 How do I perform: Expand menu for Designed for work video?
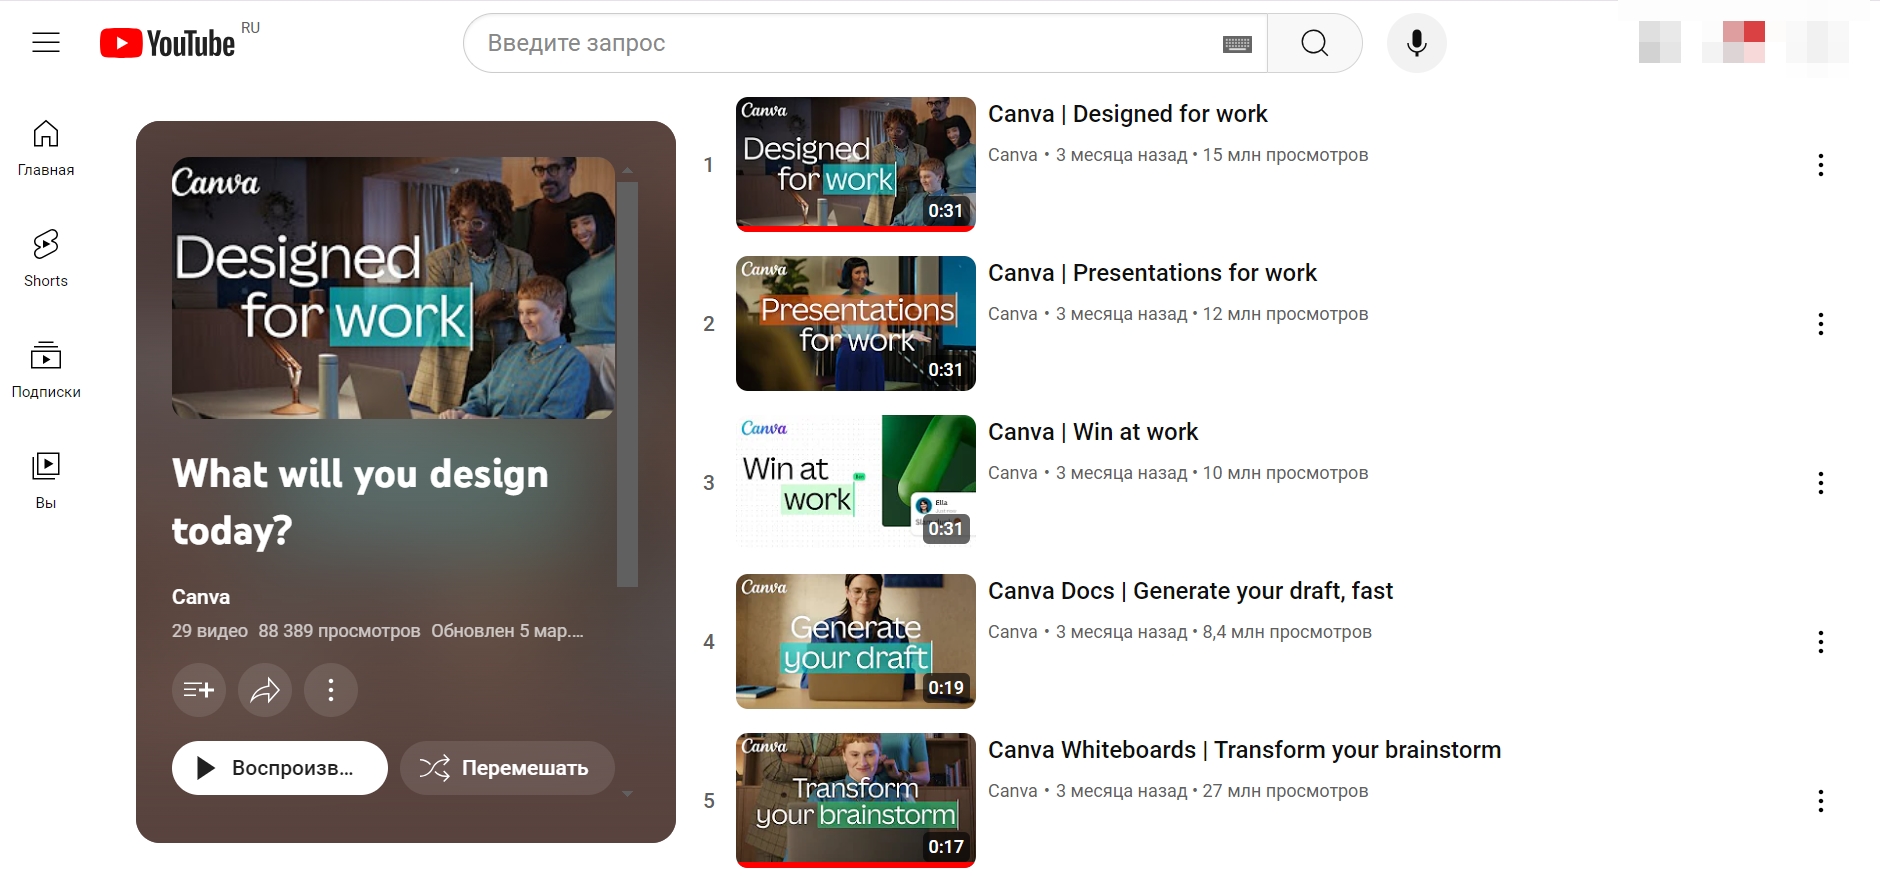[1820, 165]
